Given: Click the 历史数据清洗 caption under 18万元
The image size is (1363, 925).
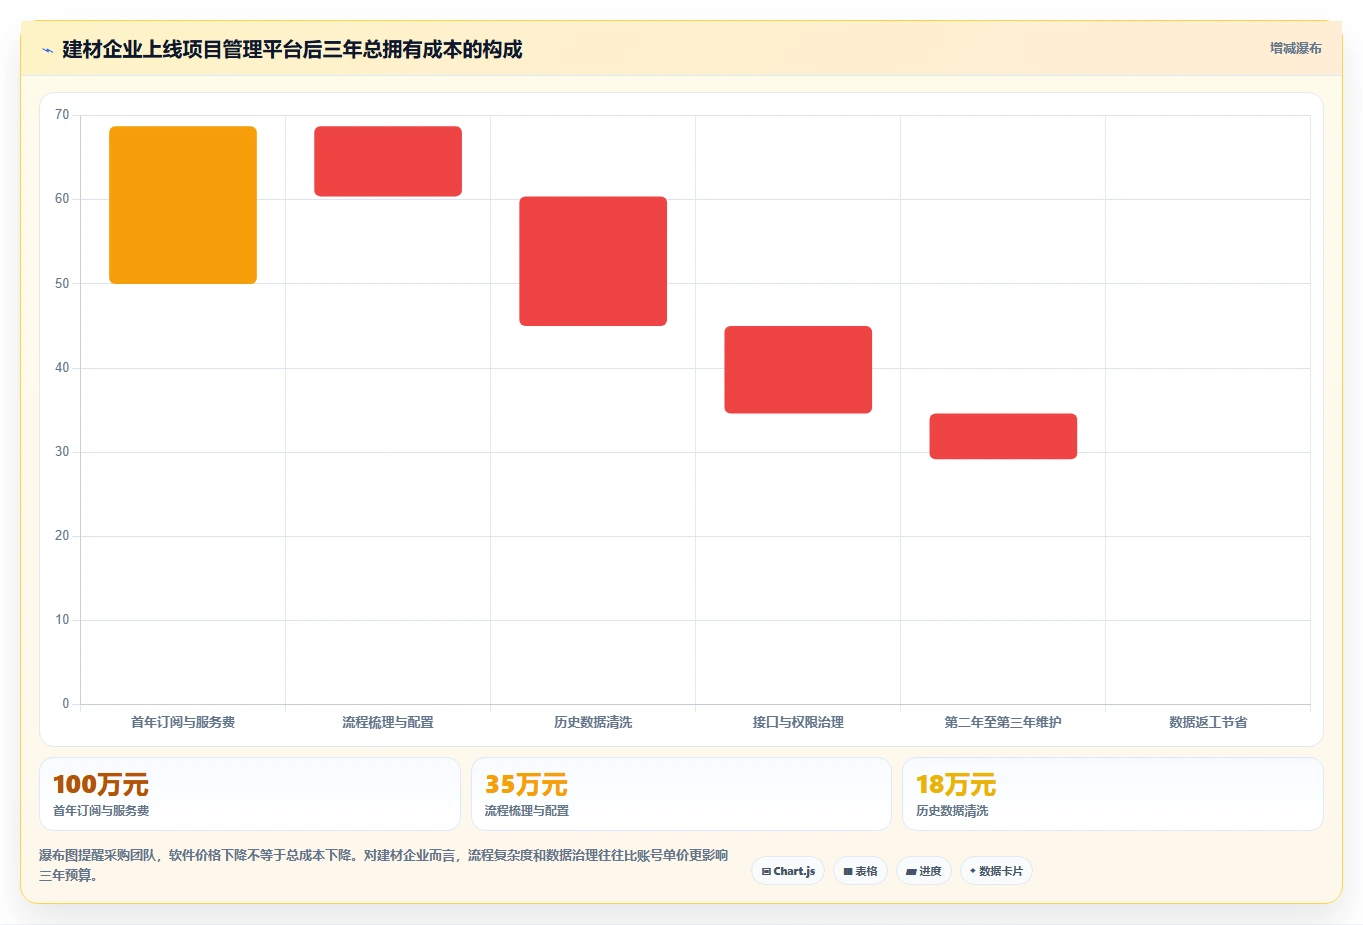Looking at the screenshot, I should [952, 811].
